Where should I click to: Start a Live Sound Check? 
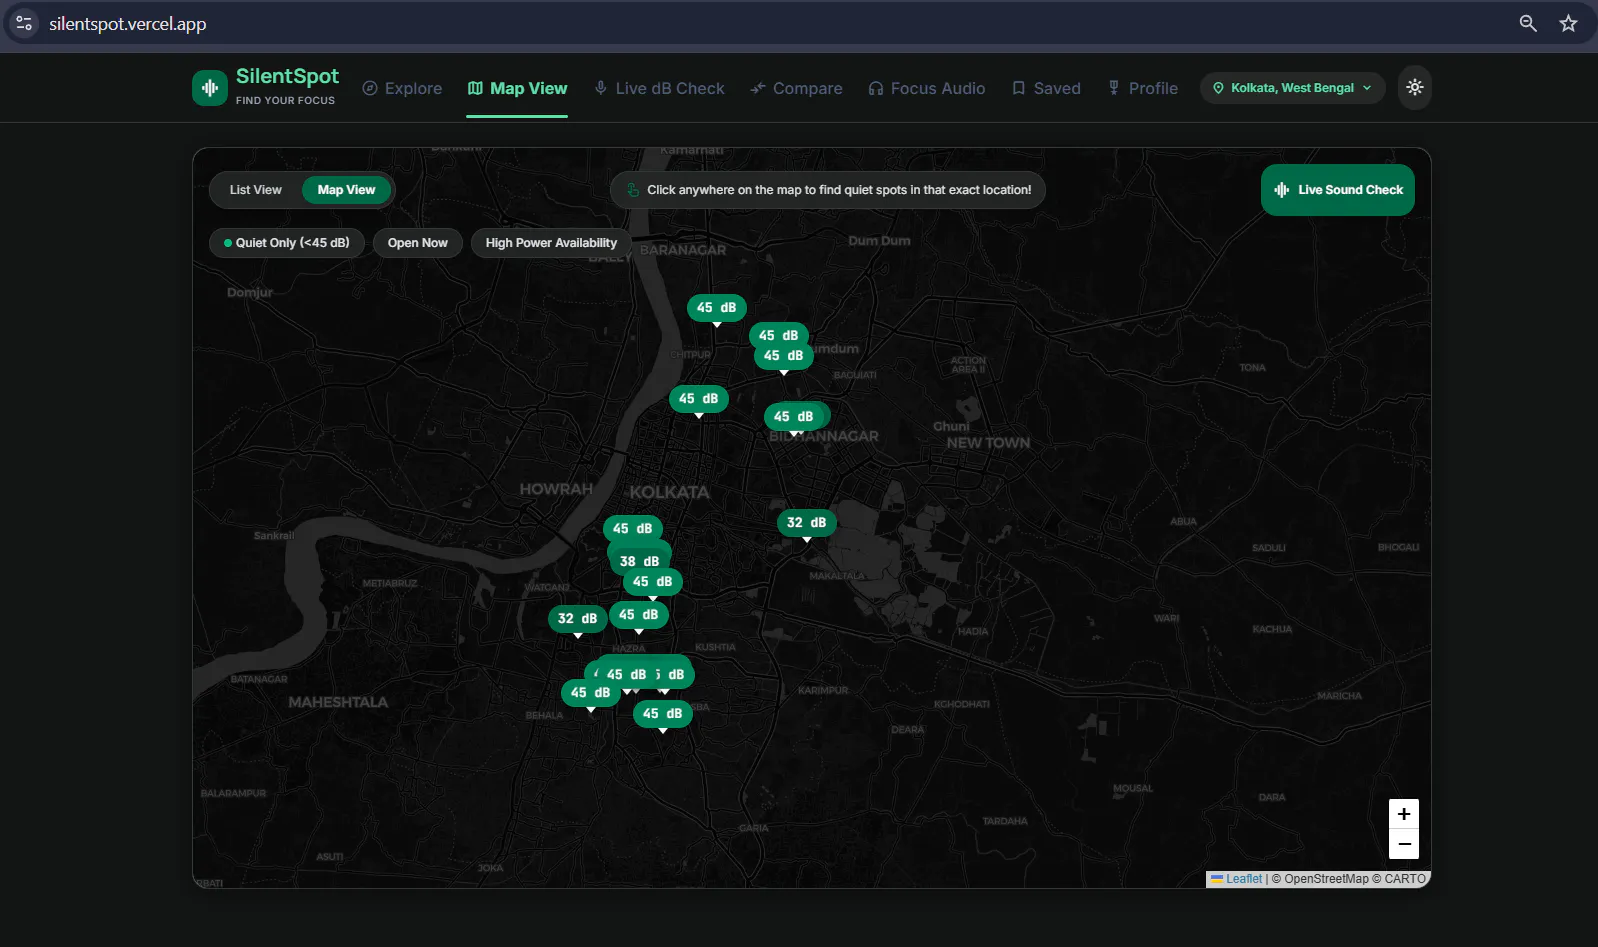click(x=1338, y=190)
